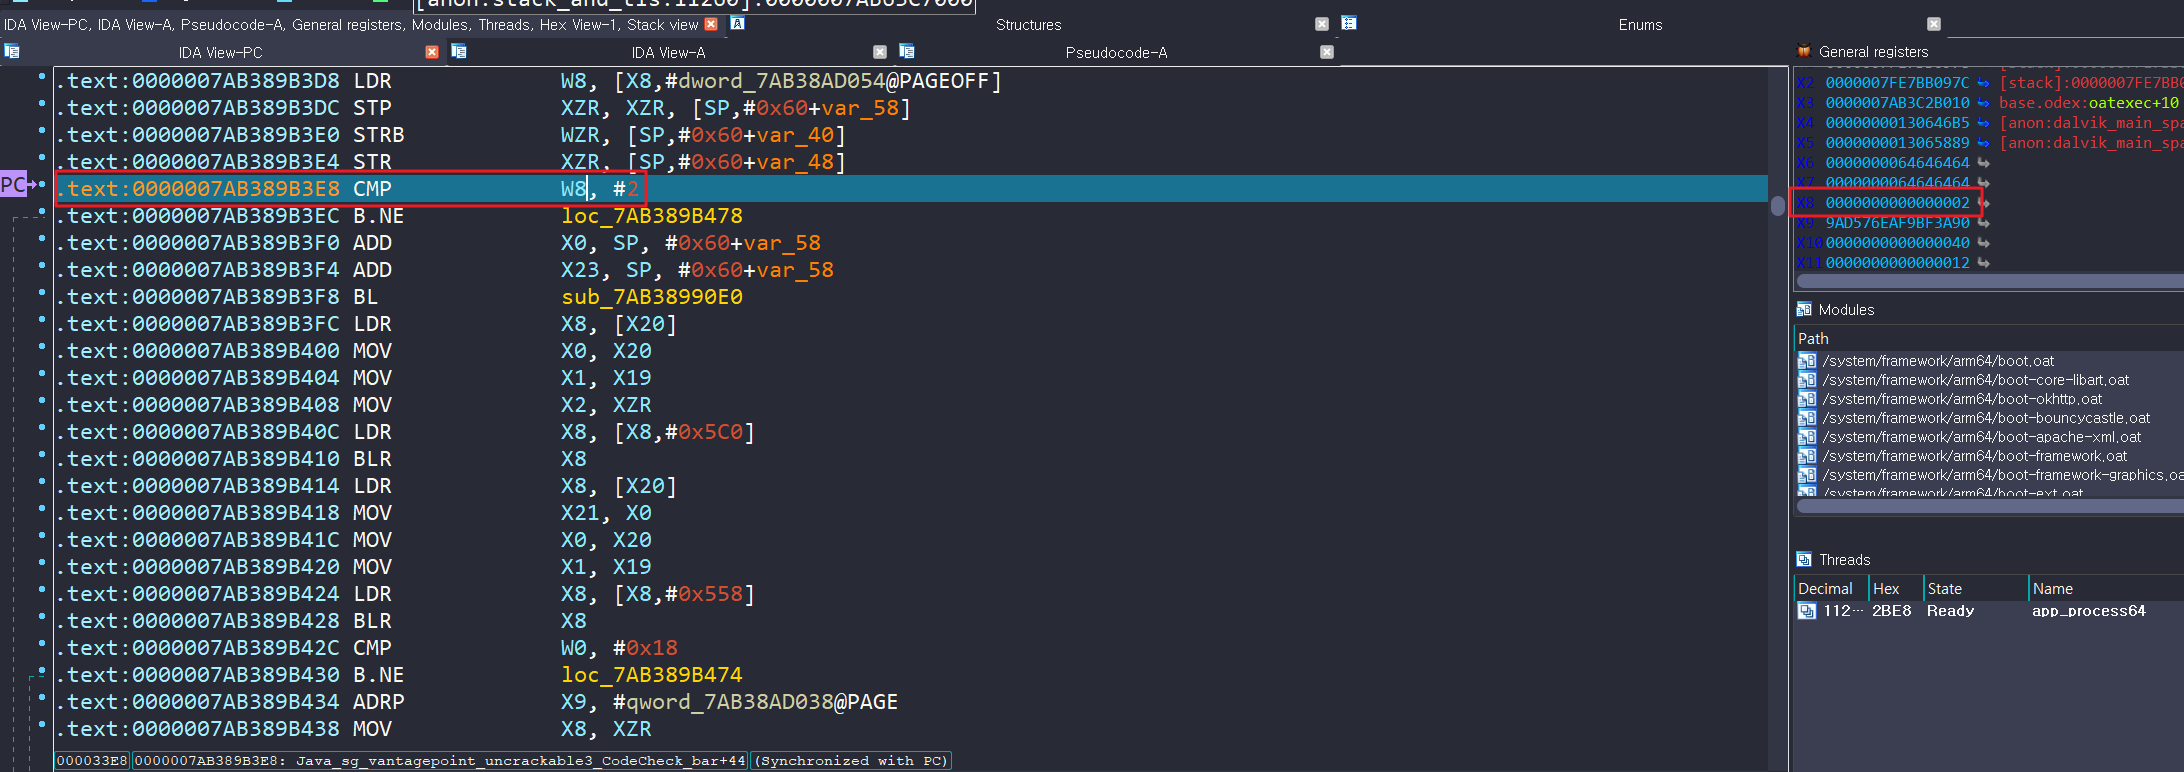
Task: Click breakpoint dot at address 7AB389B3F8
Action: tap(42, 292)
